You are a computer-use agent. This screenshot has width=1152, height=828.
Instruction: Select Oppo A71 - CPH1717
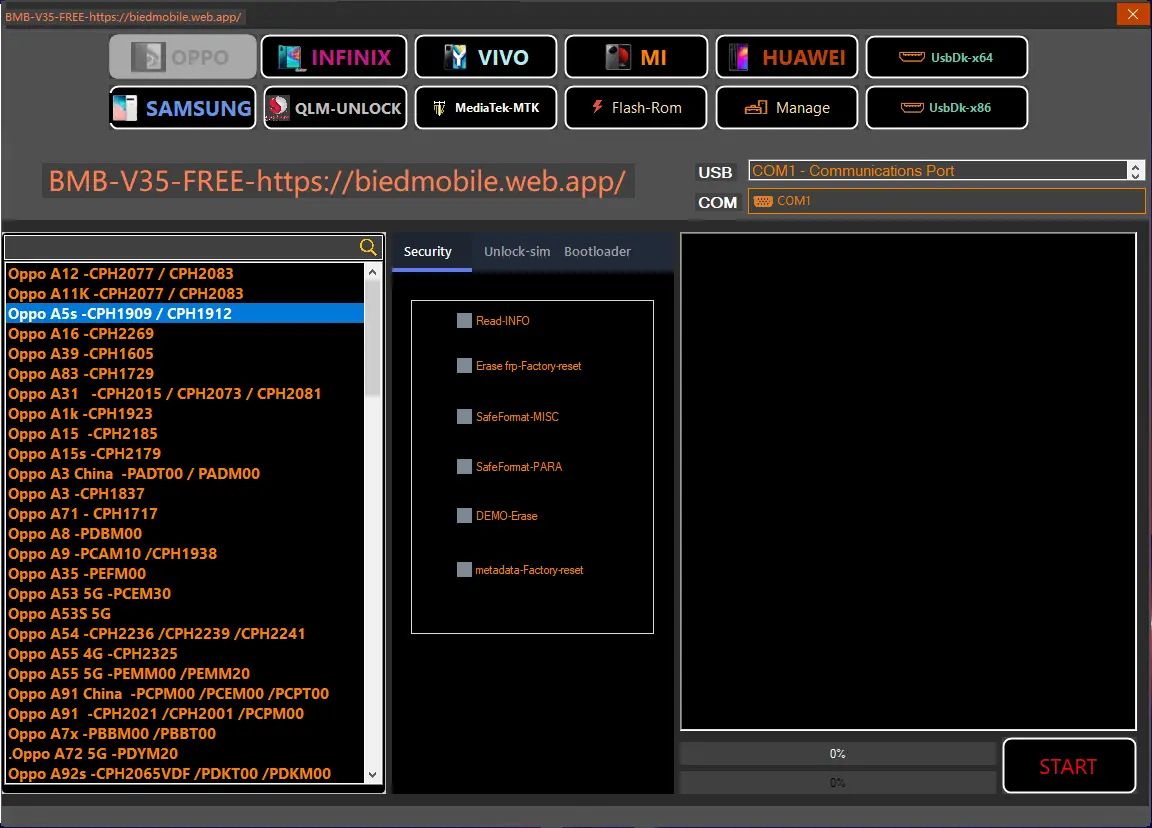tap(185, 514)
